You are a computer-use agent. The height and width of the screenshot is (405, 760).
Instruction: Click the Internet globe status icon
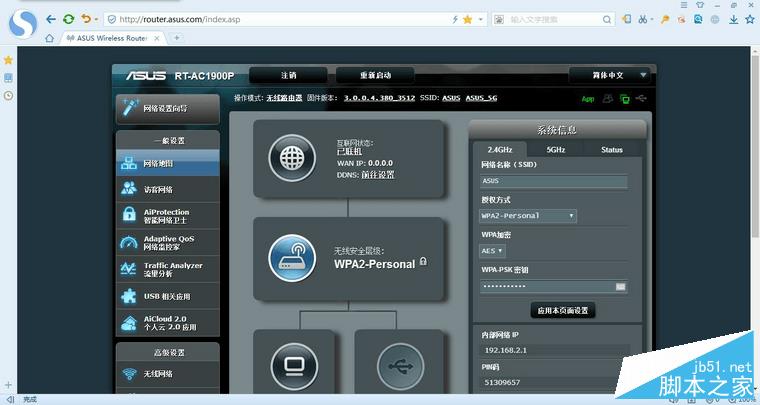292,158
